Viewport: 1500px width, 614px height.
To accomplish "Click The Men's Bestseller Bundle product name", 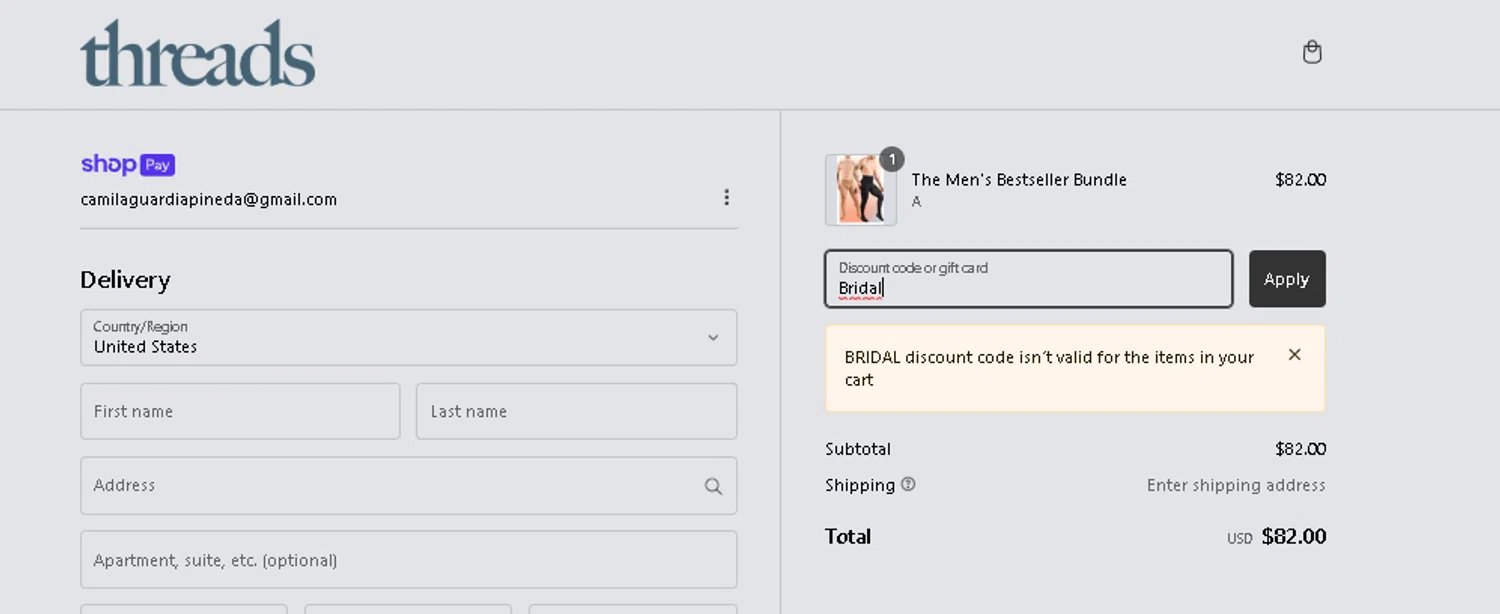I will point(1018,180).
